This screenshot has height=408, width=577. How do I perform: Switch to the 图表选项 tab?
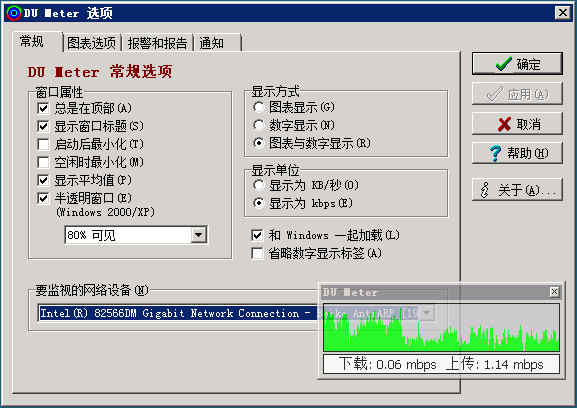[91, 43]
